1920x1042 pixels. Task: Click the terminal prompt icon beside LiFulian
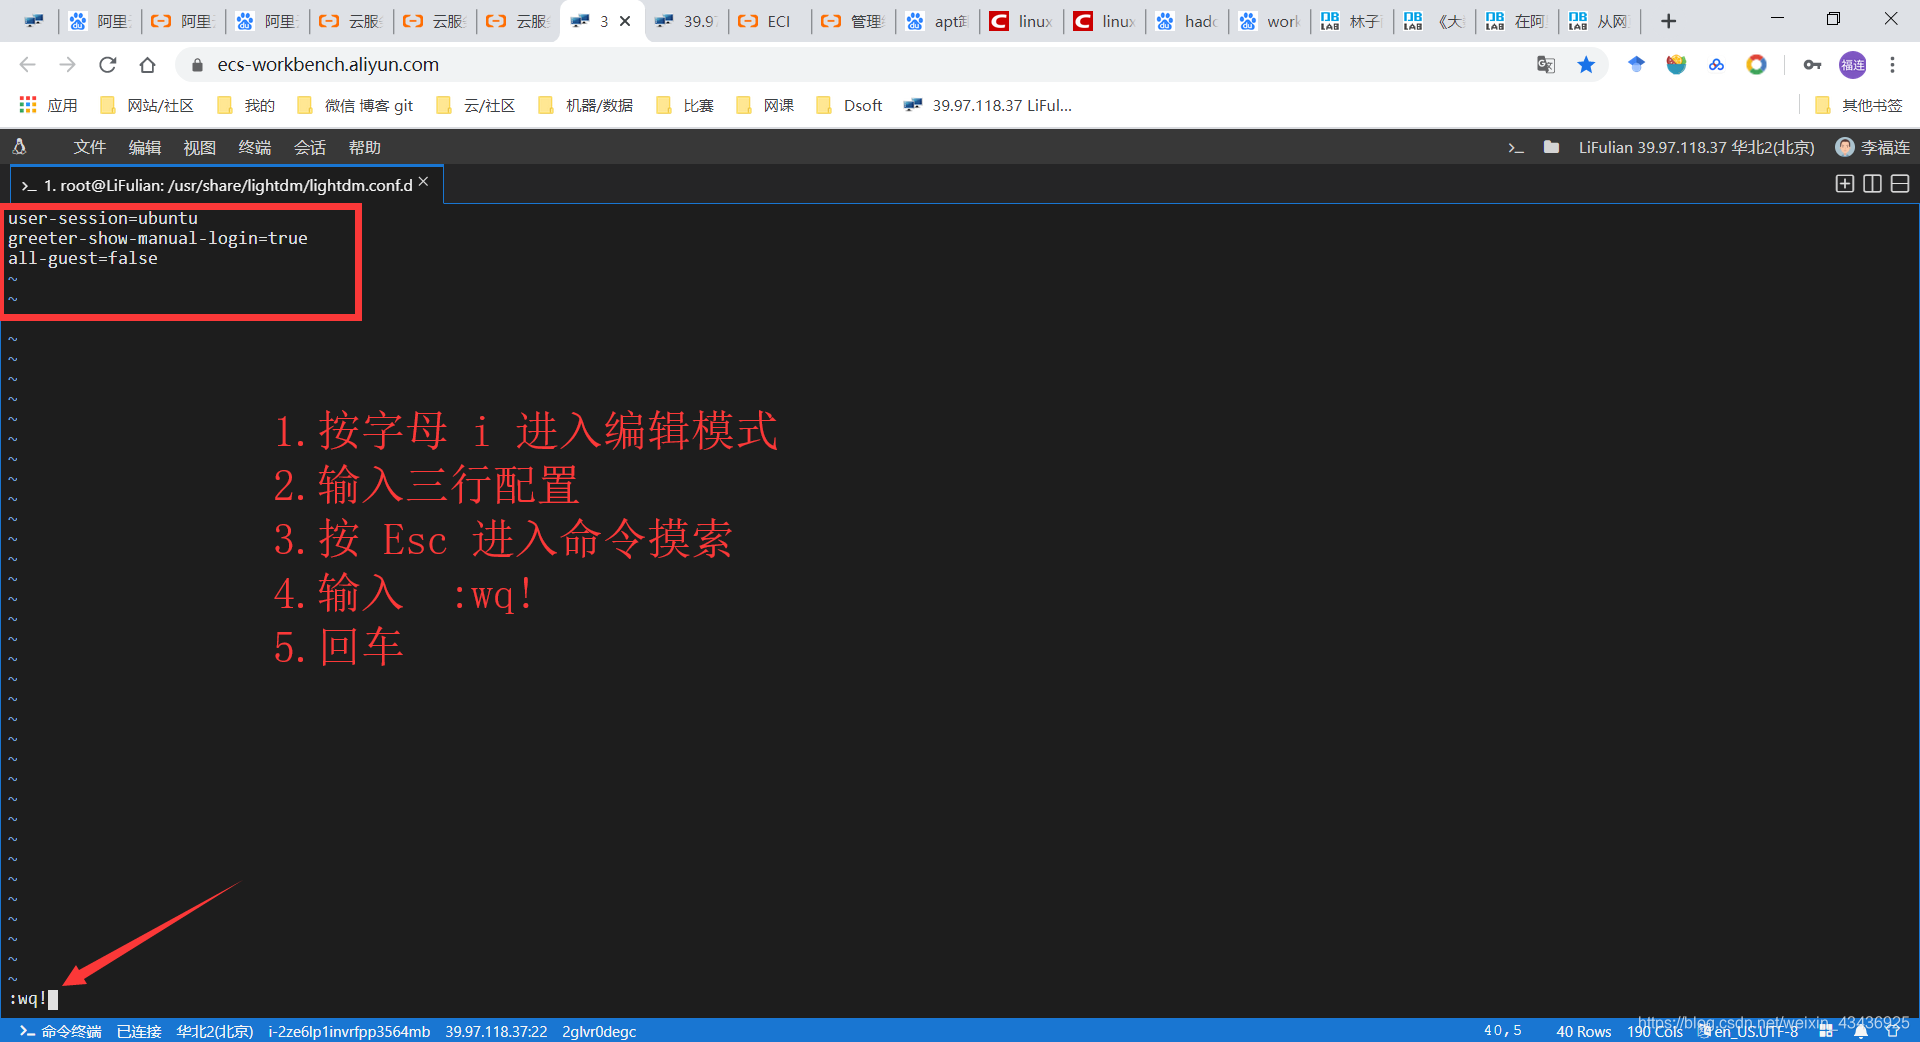pos(1516,147)
